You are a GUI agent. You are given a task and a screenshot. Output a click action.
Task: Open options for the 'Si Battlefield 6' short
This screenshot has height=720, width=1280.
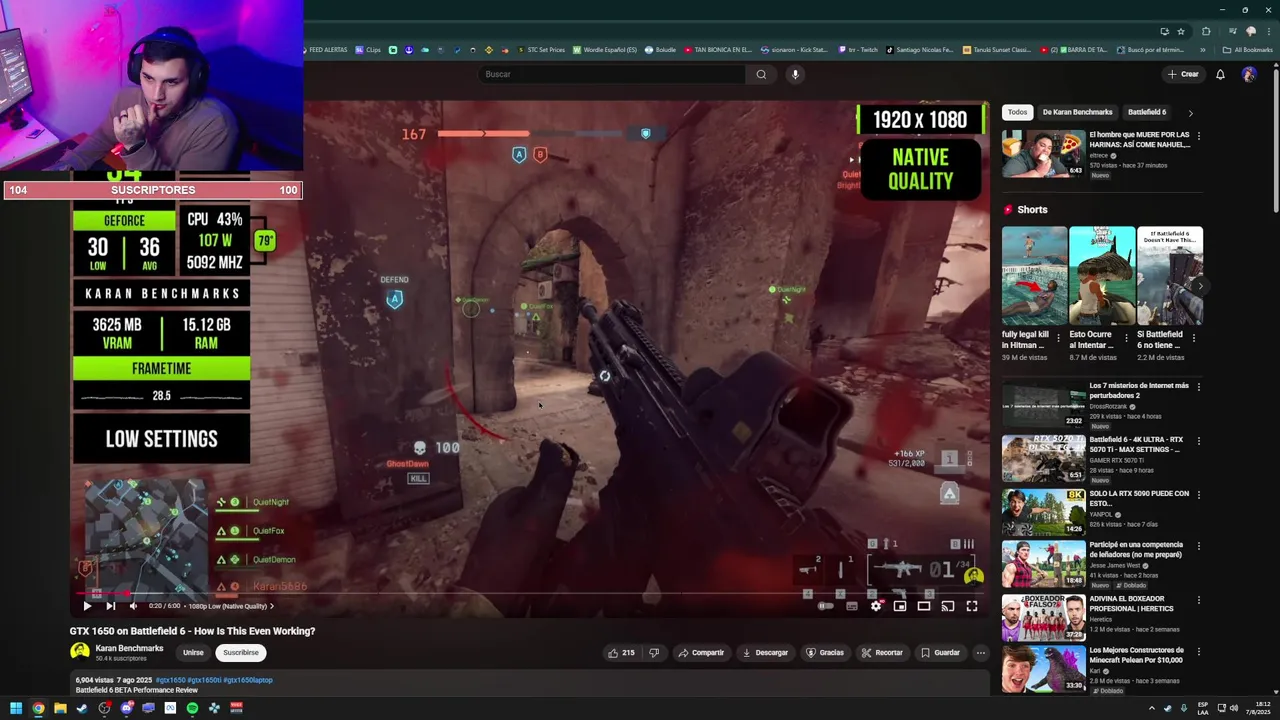(x=1195, y=338)
